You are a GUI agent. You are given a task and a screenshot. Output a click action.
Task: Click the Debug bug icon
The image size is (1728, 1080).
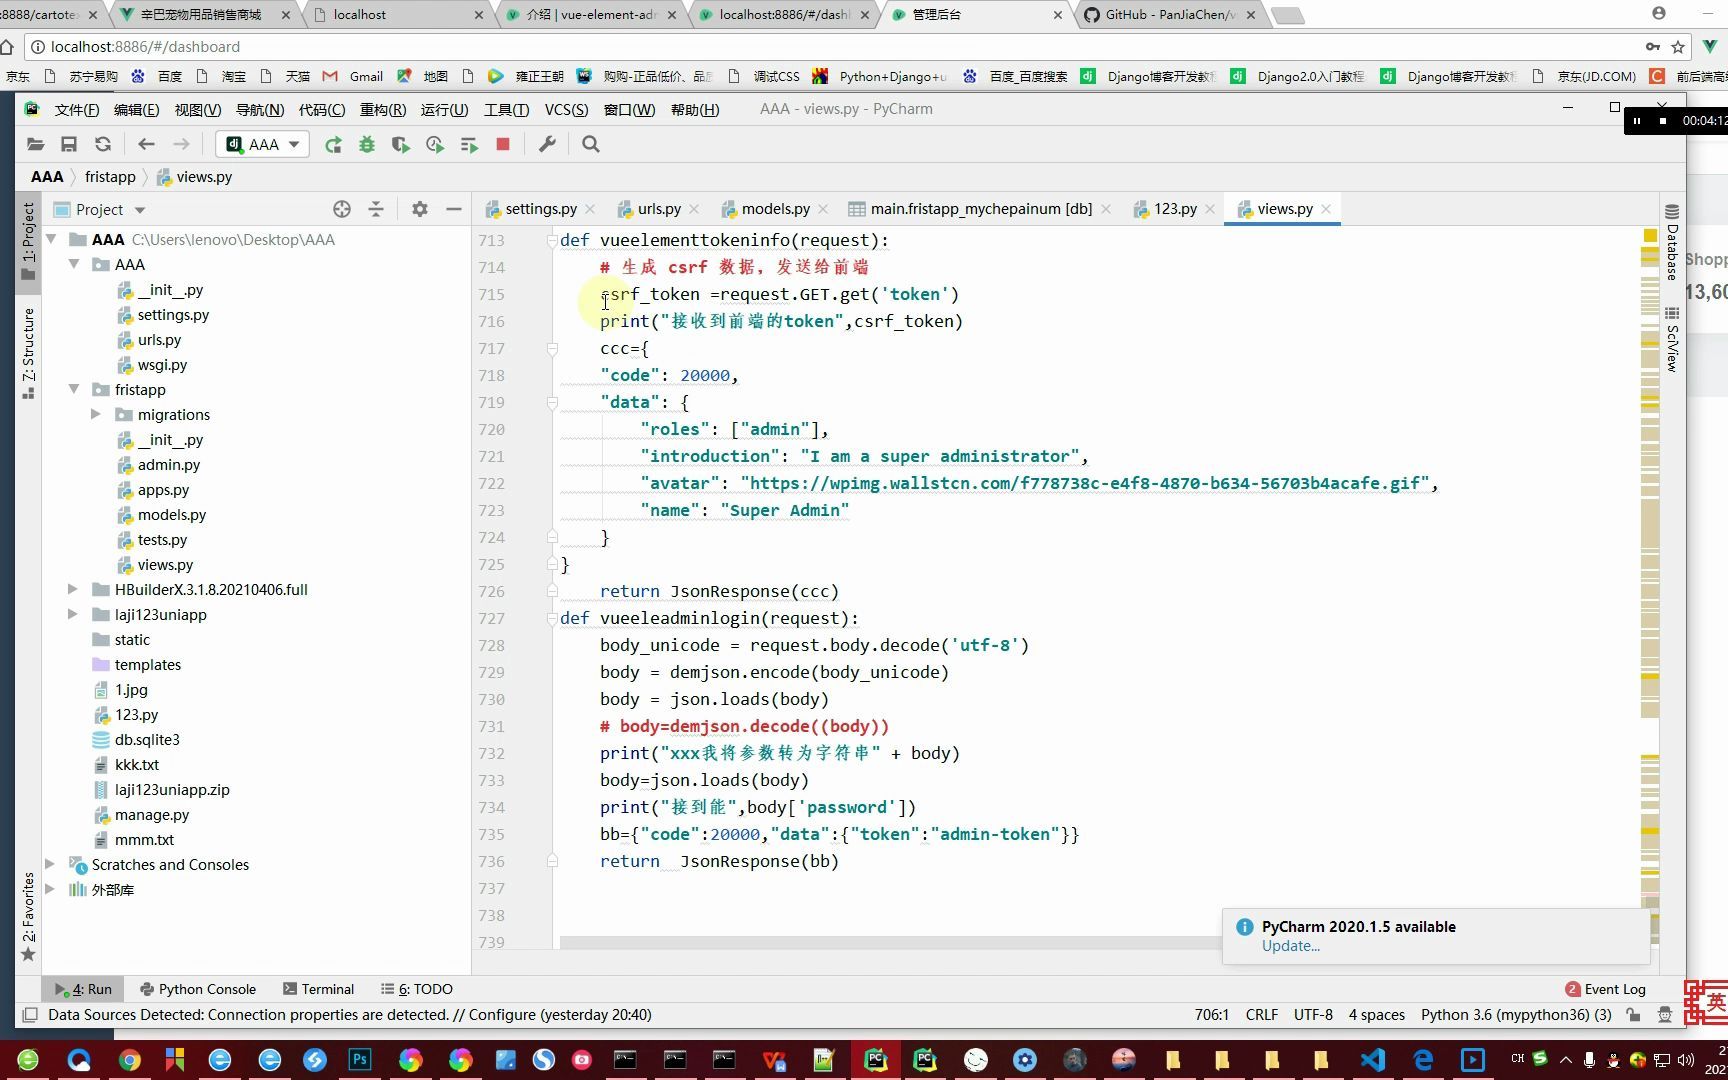click(367, 145)
